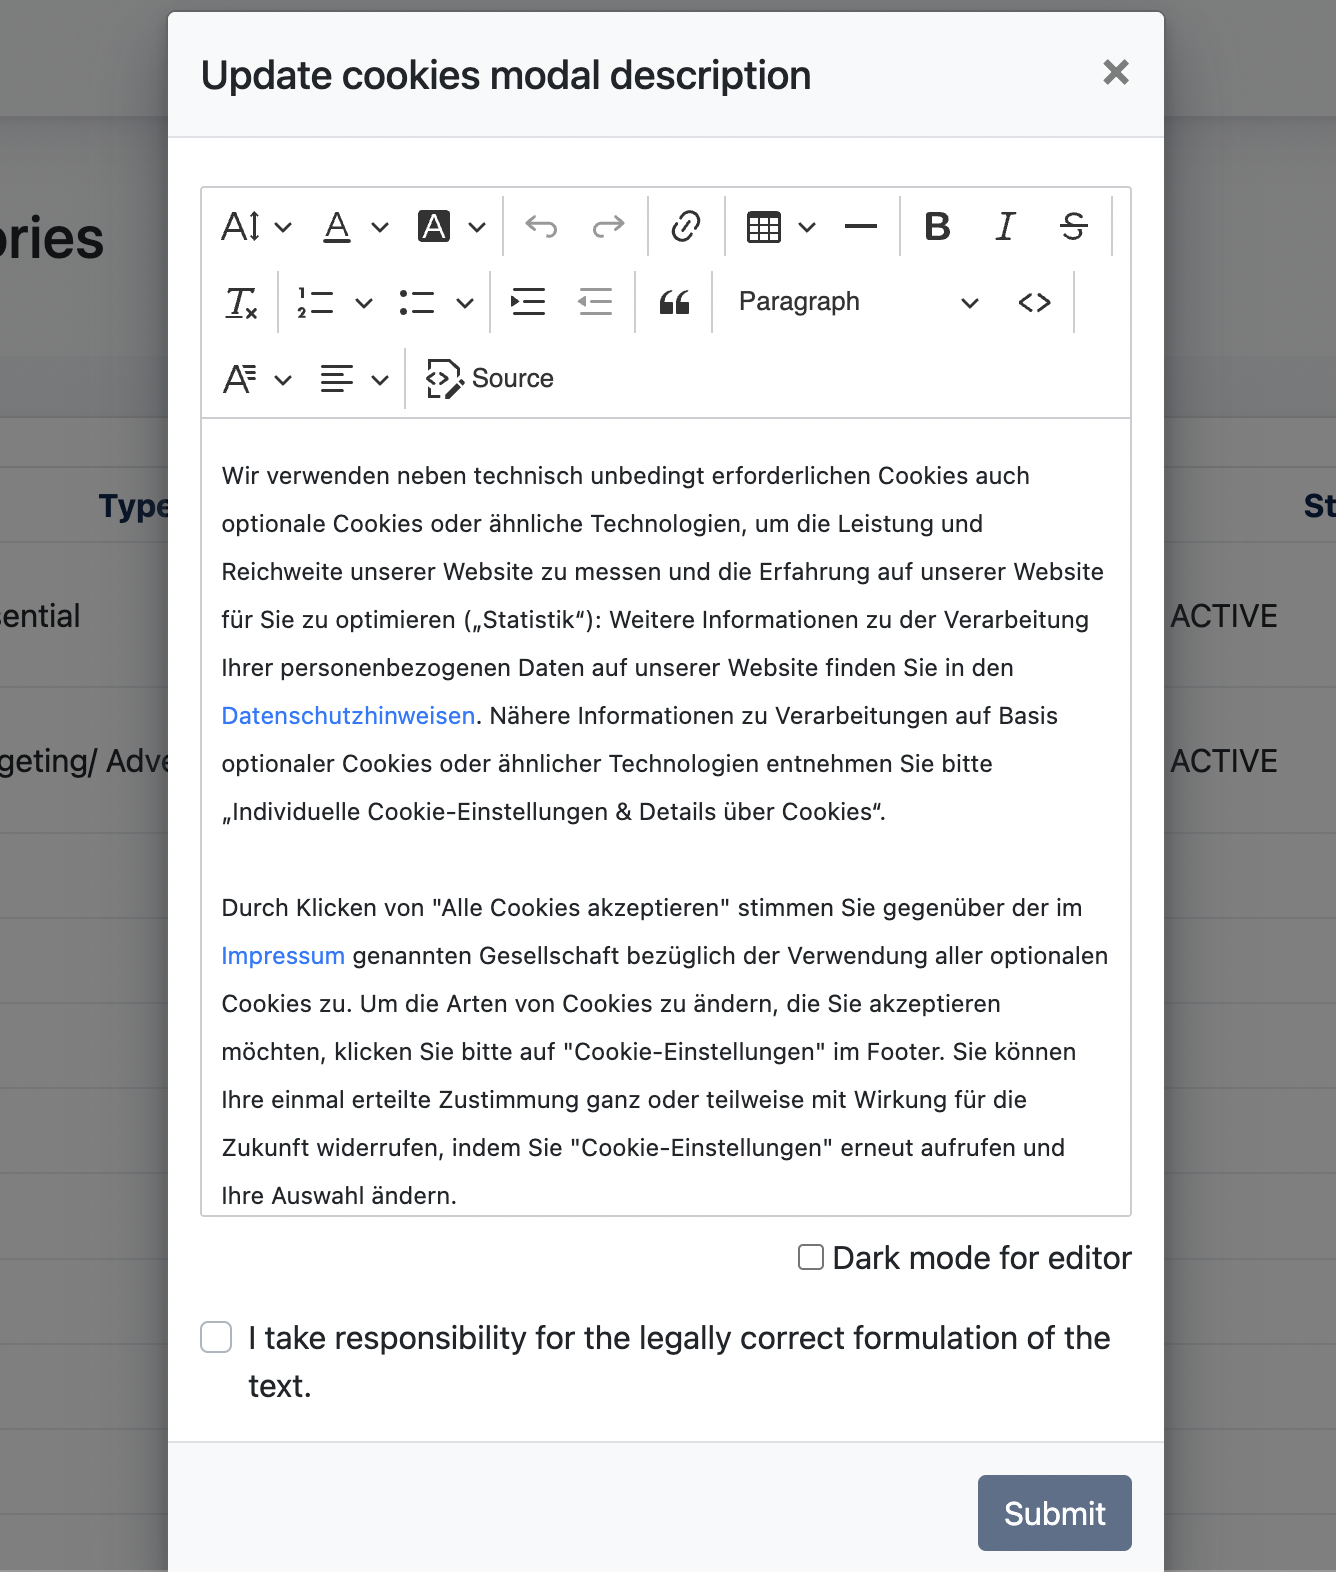Expand the insert table dropdown arrow
Image resolution: width=1336 pixels, height=1572 pixels.
(x=807, y=227)
